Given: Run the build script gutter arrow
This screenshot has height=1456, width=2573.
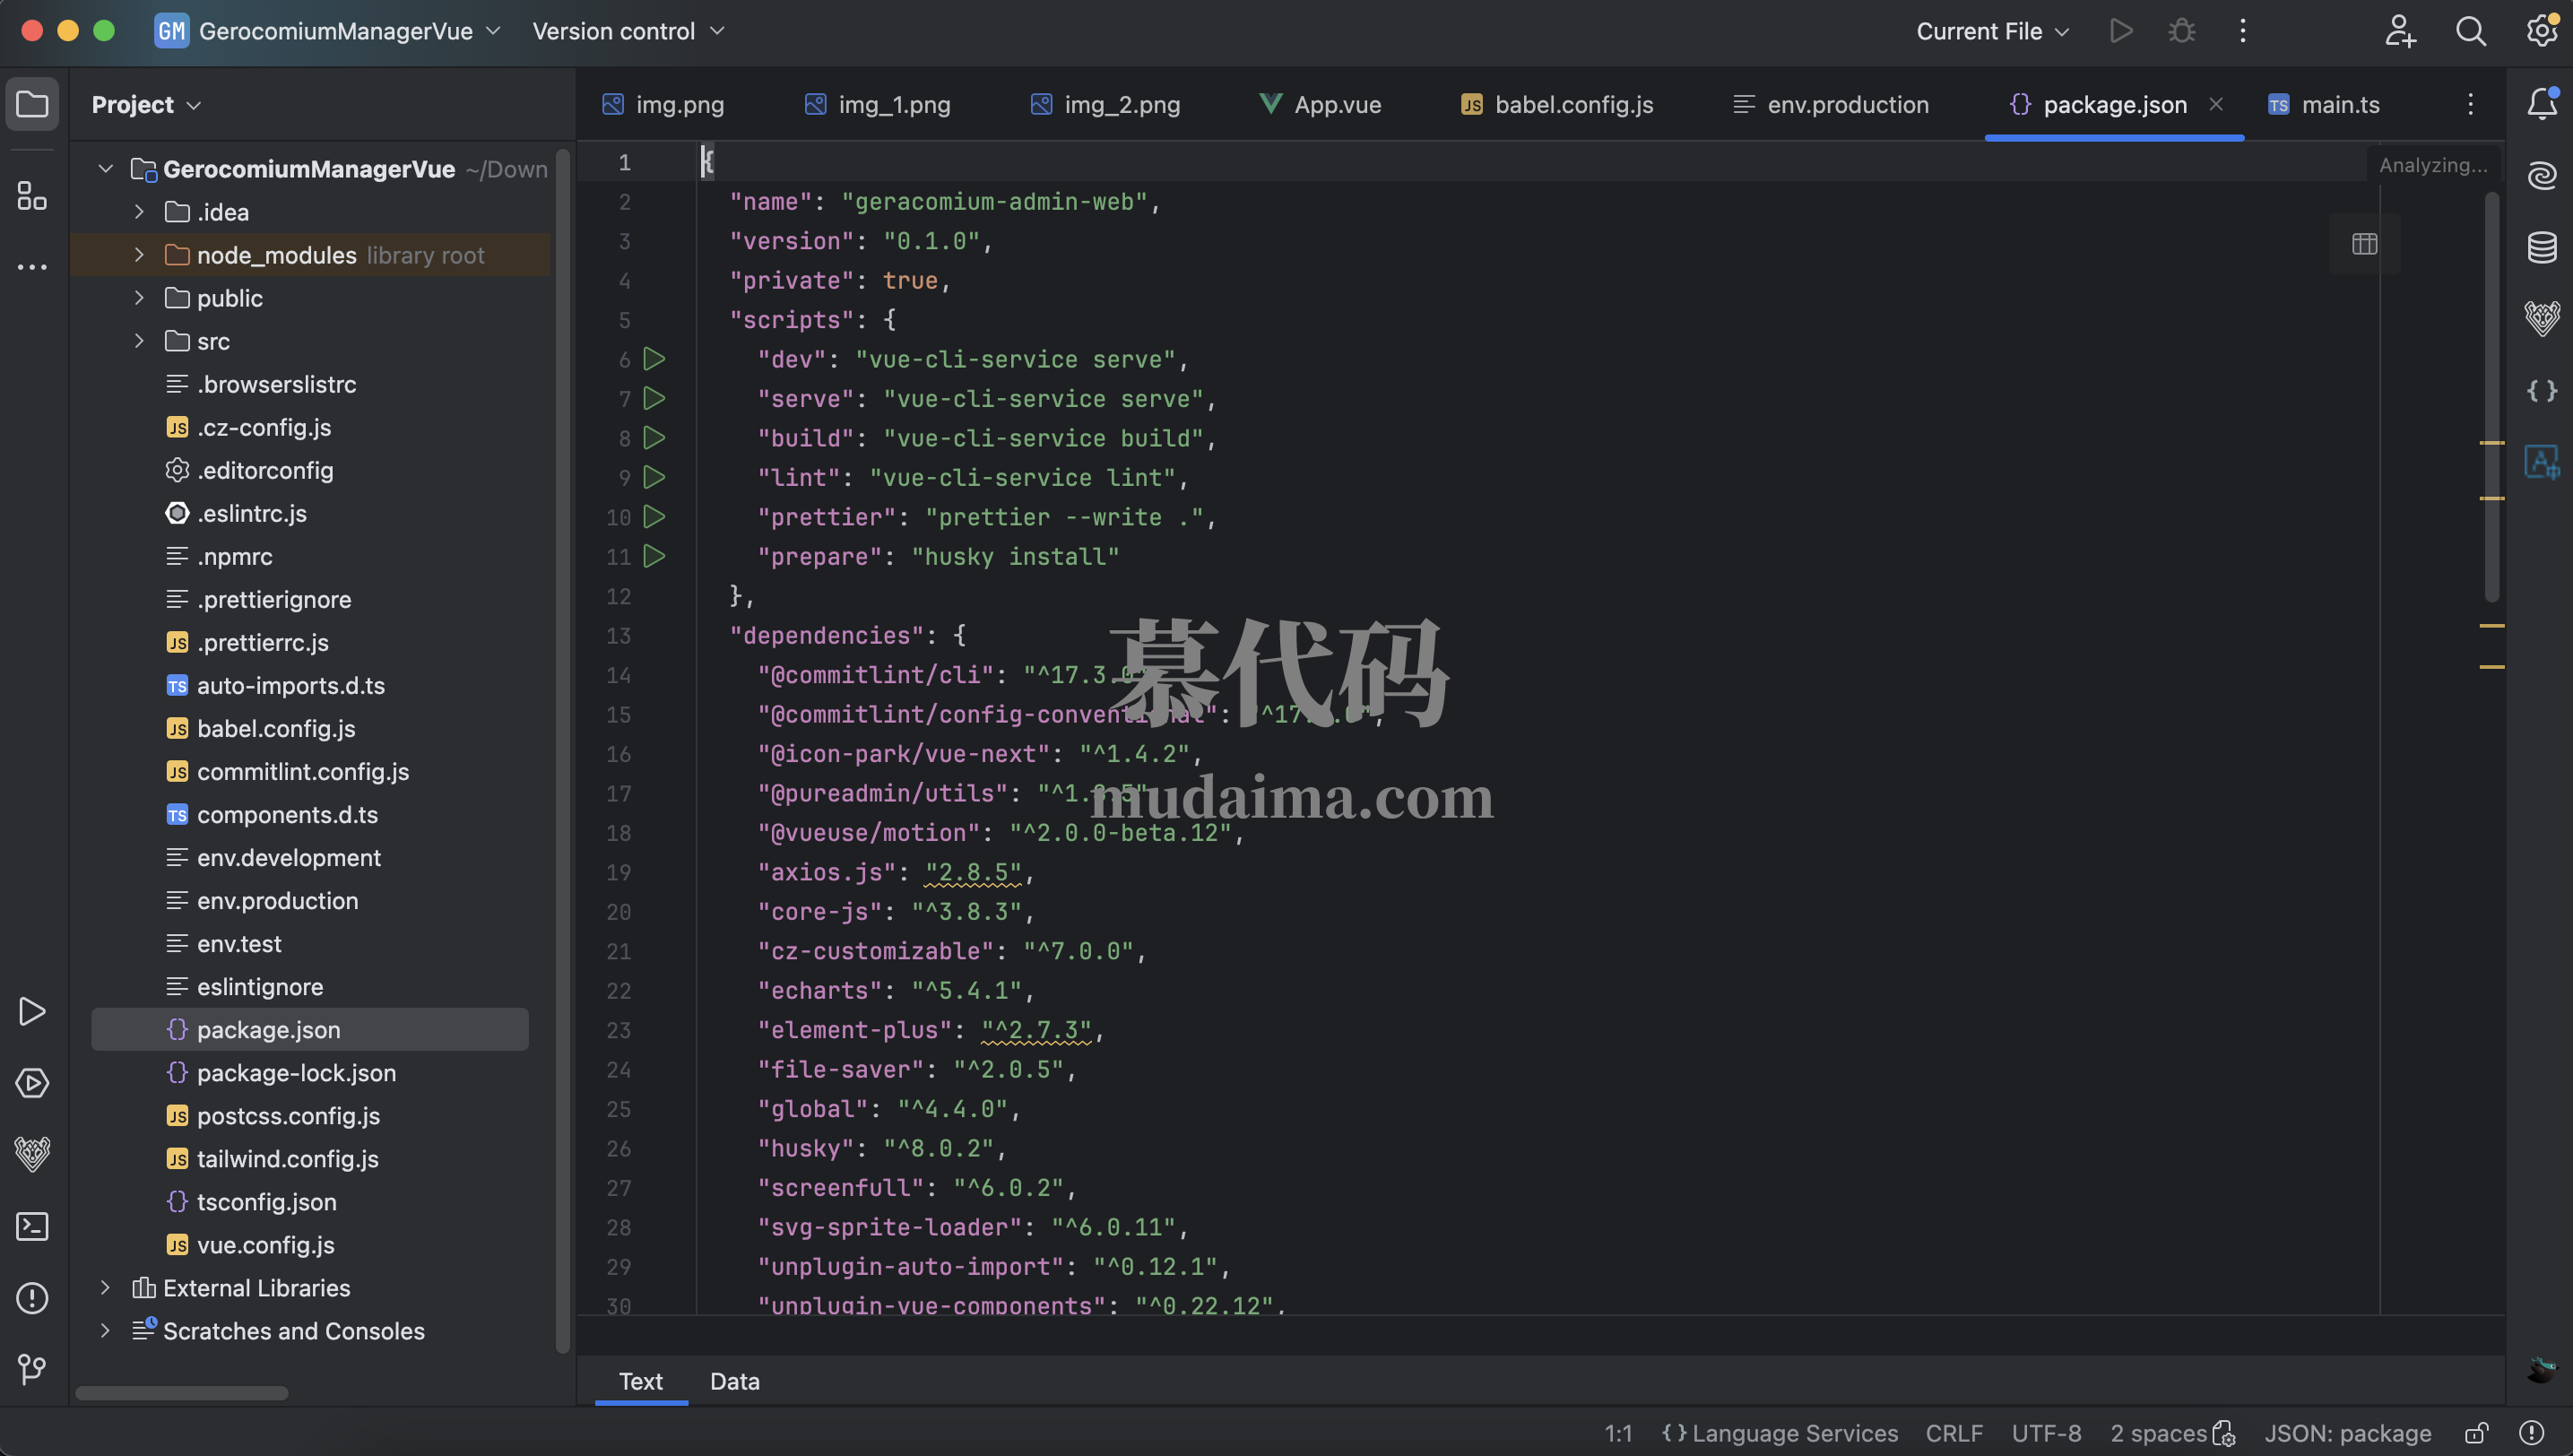Looking at the screenshot, I should [654, 437].
